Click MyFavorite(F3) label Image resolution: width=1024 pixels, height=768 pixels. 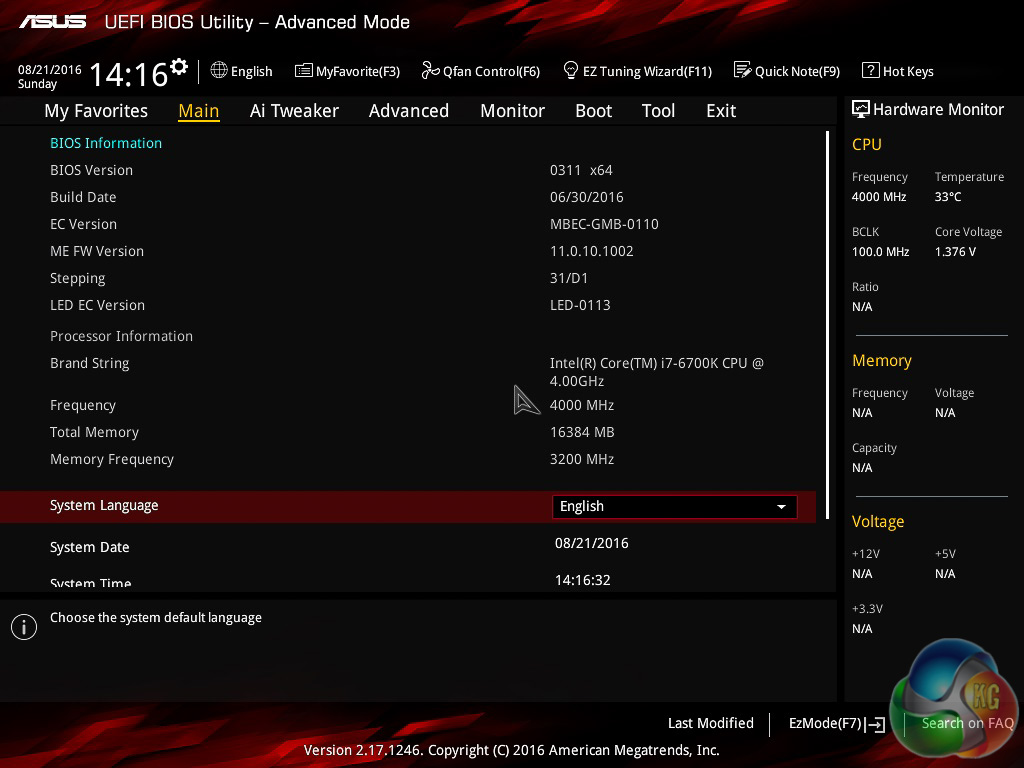click(358, 71)
